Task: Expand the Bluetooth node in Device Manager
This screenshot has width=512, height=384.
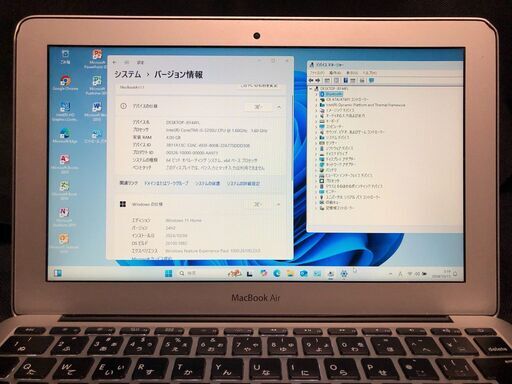Action: [316, 94]
